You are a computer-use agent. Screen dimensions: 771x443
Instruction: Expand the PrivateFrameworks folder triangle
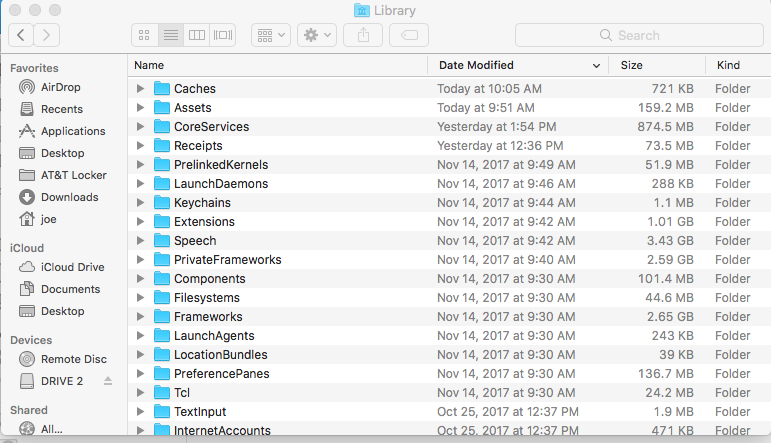point(141,260)
